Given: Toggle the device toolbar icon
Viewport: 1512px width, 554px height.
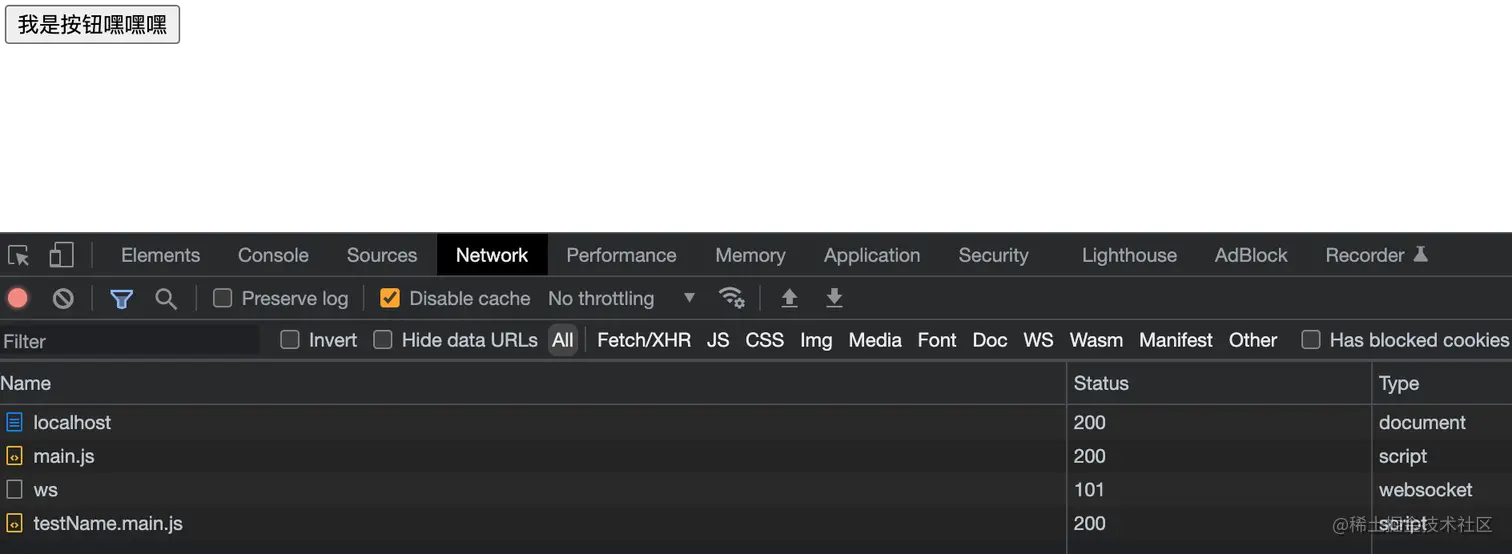Looking at the screenshot, I should coord(61,255).
